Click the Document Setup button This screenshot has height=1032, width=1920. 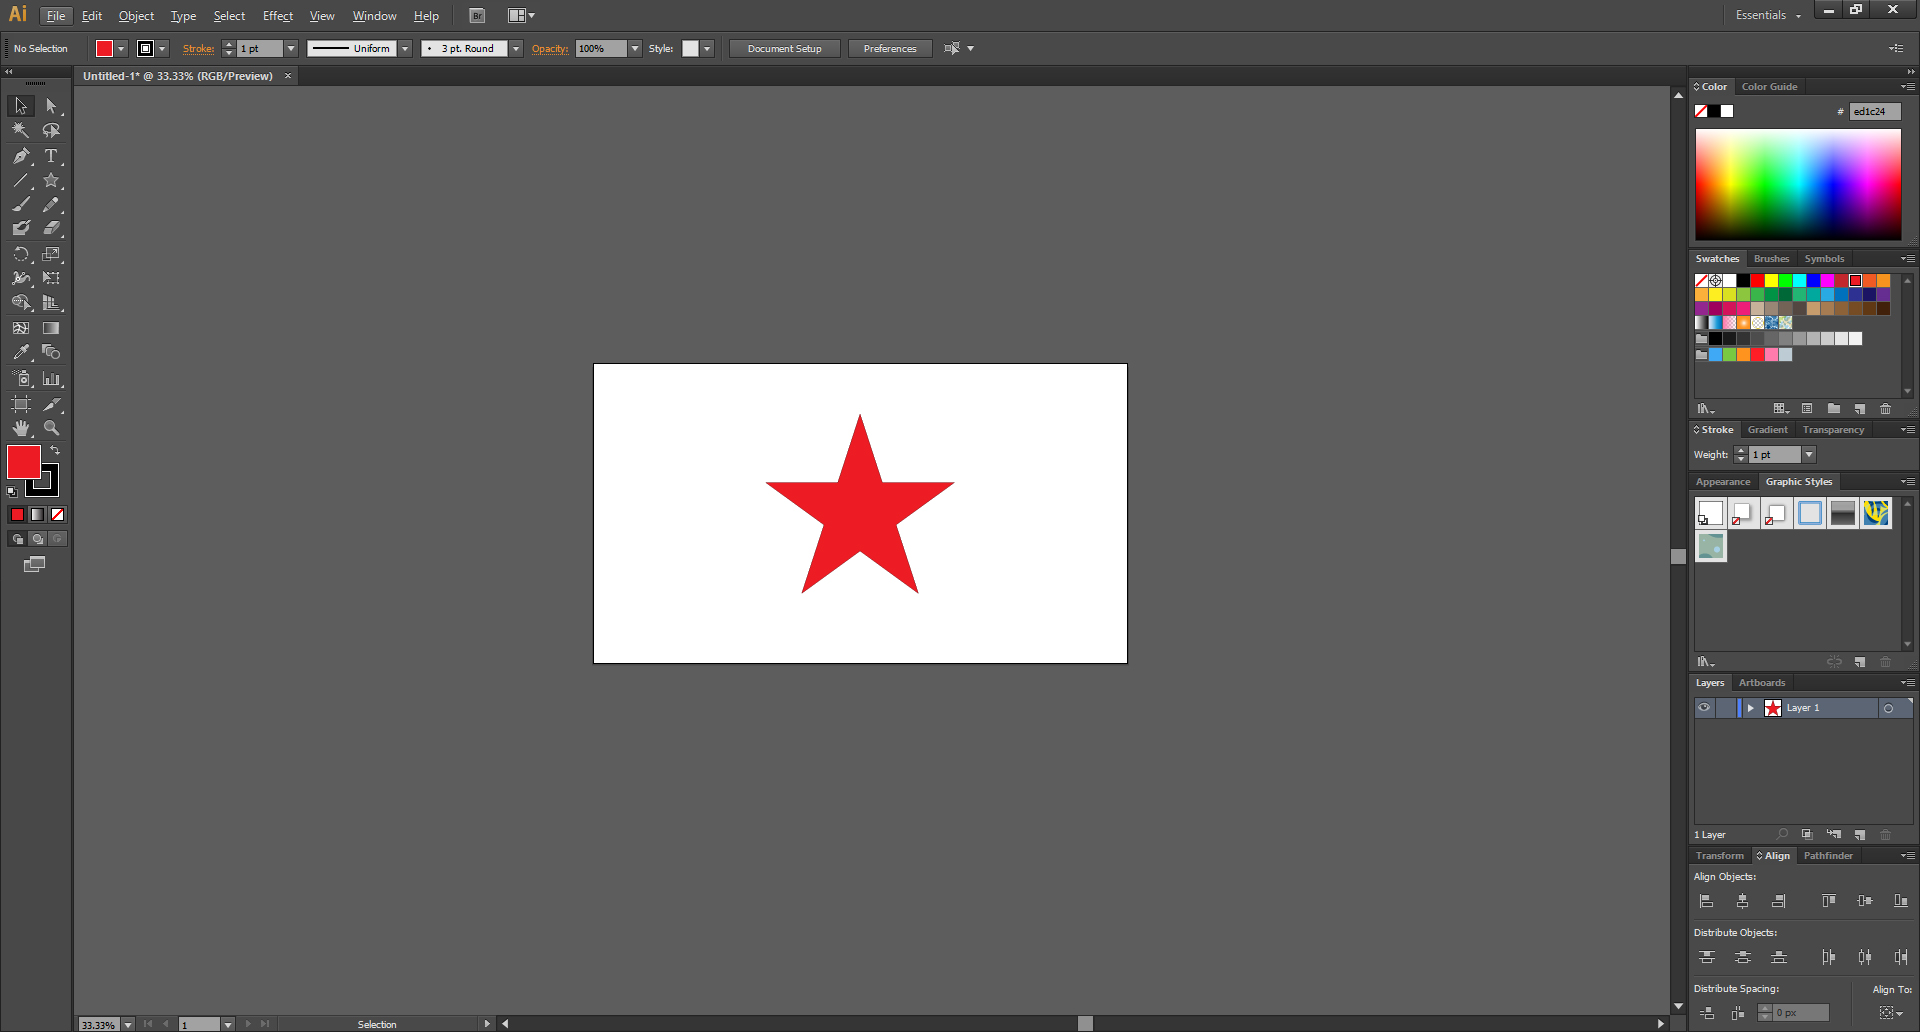784,48
